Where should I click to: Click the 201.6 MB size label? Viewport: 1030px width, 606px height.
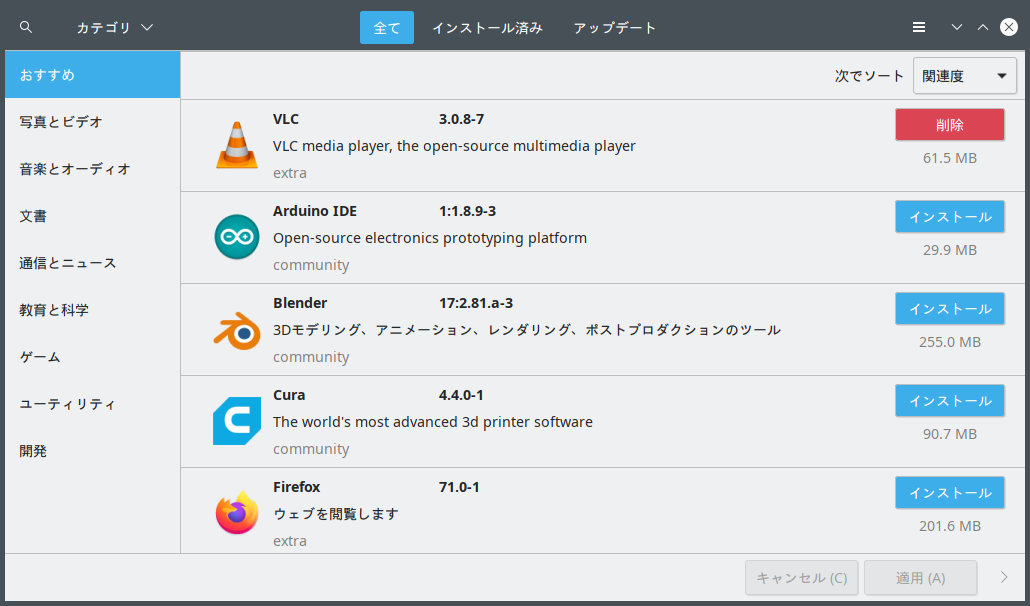(x=949, y=526)
